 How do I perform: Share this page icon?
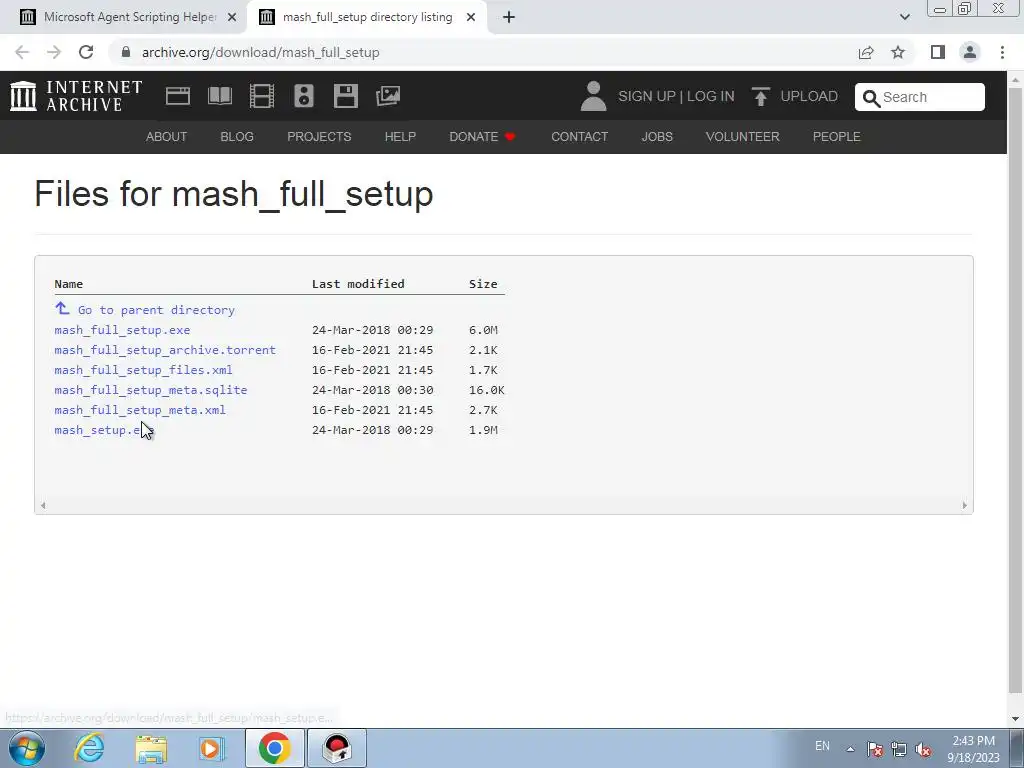click(x=866, y=52)
